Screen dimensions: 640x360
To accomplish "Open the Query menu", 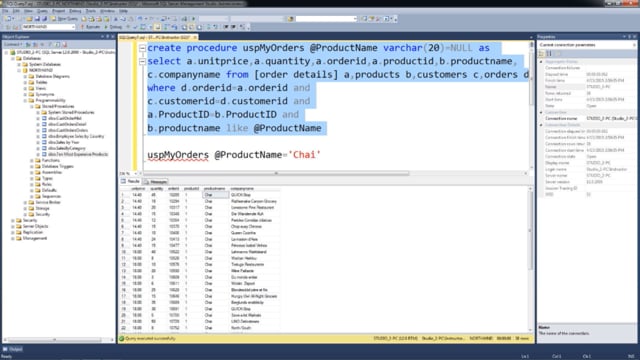I will click(x=42, y=11).
